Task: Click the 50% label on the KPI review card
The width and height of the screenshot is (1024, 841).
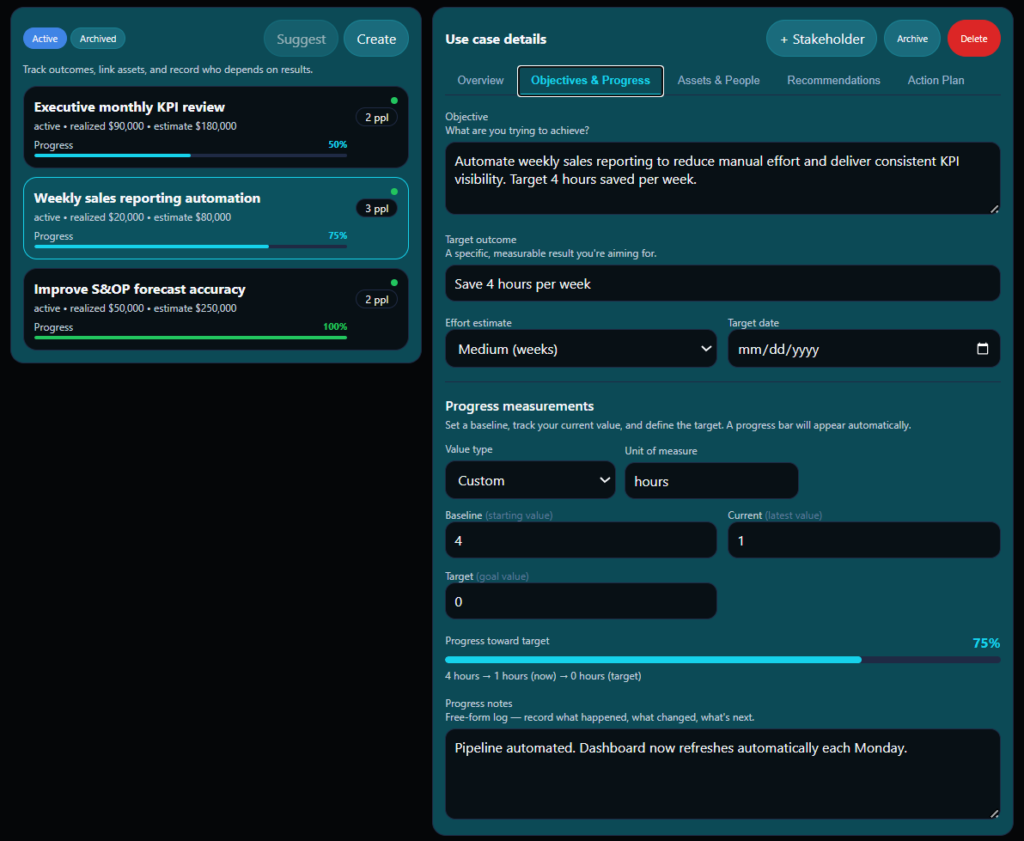Action: click(x=338, y=144)
